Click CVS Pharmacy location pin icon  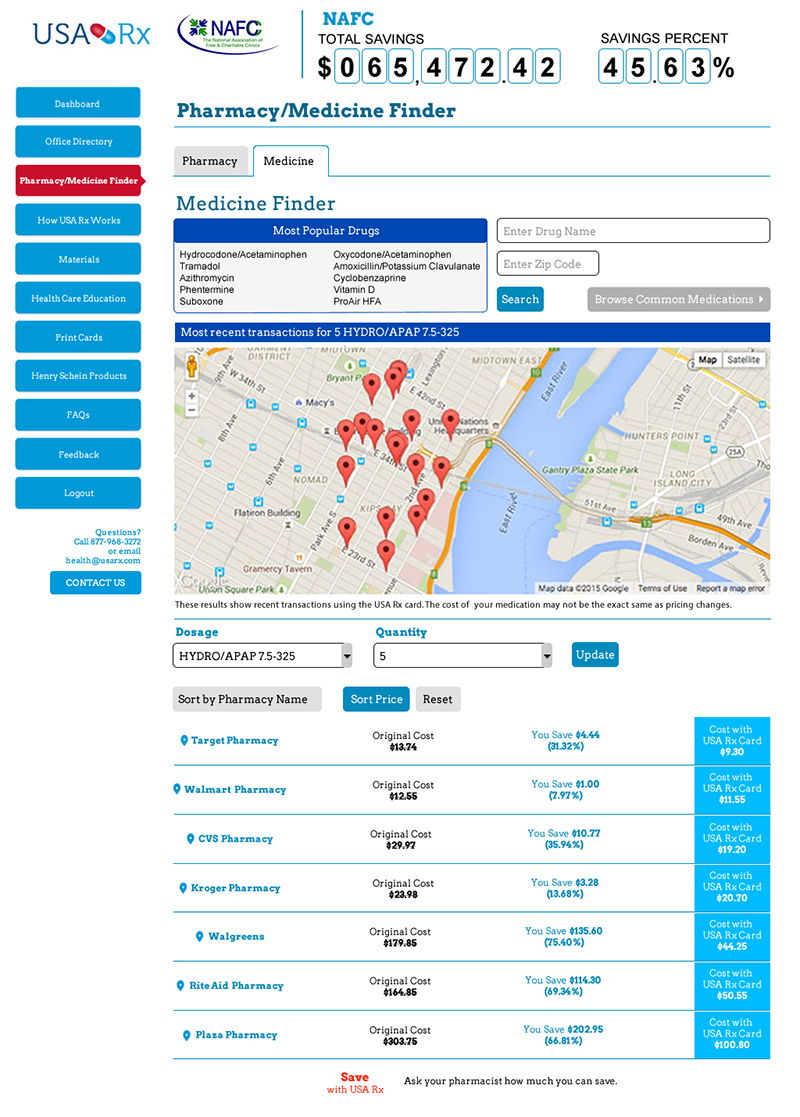(190, 839)
